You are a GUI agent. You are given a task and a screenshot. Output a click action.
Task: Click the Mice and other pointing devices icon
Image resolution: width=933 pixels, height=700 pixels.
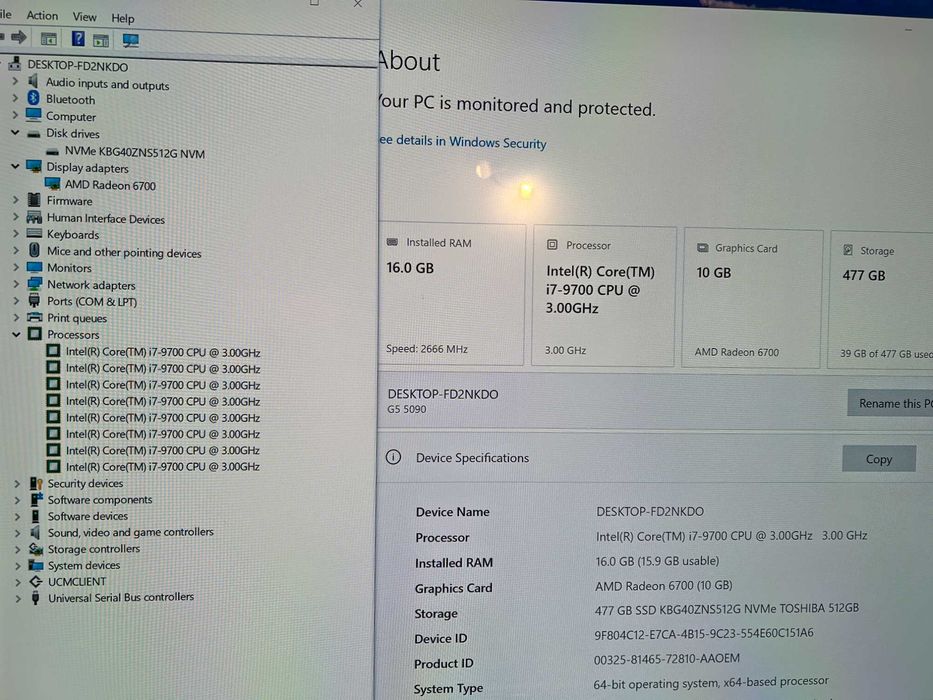tap(35, 250)
